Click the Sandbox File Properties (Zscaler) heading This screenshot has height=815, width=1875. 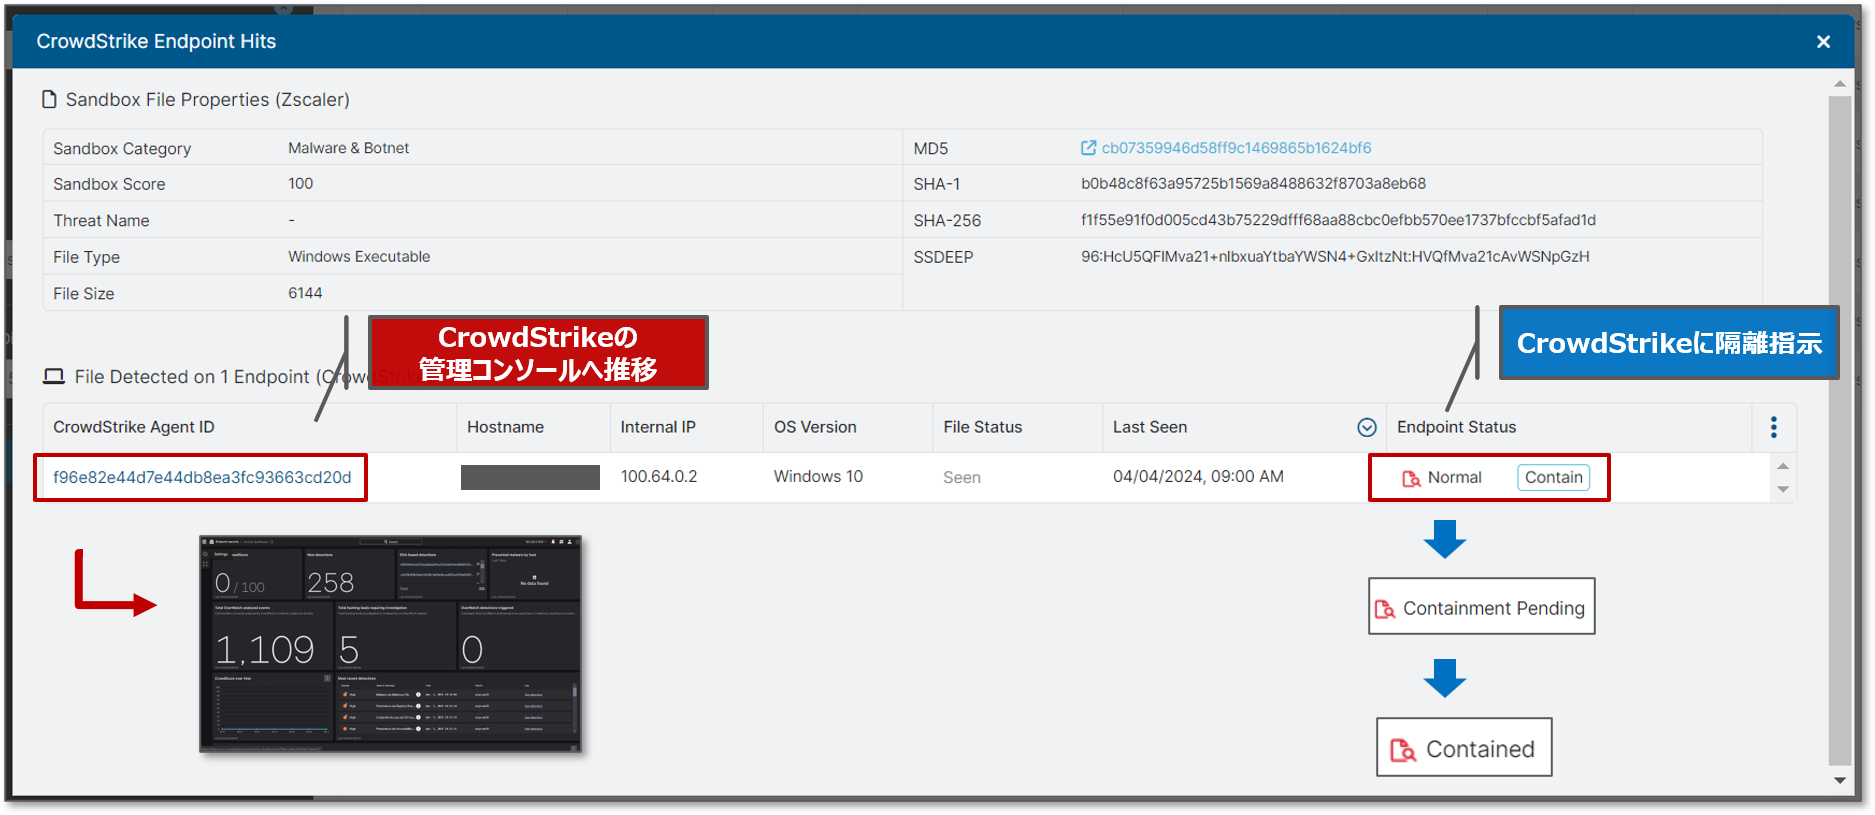coord(208,100)
